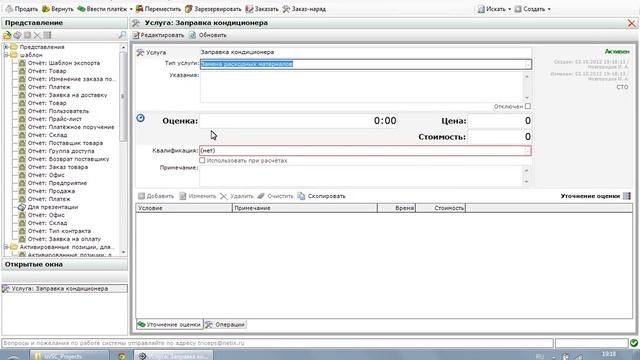
Task: Click the Редактировать button label
Action: (162, 35)
